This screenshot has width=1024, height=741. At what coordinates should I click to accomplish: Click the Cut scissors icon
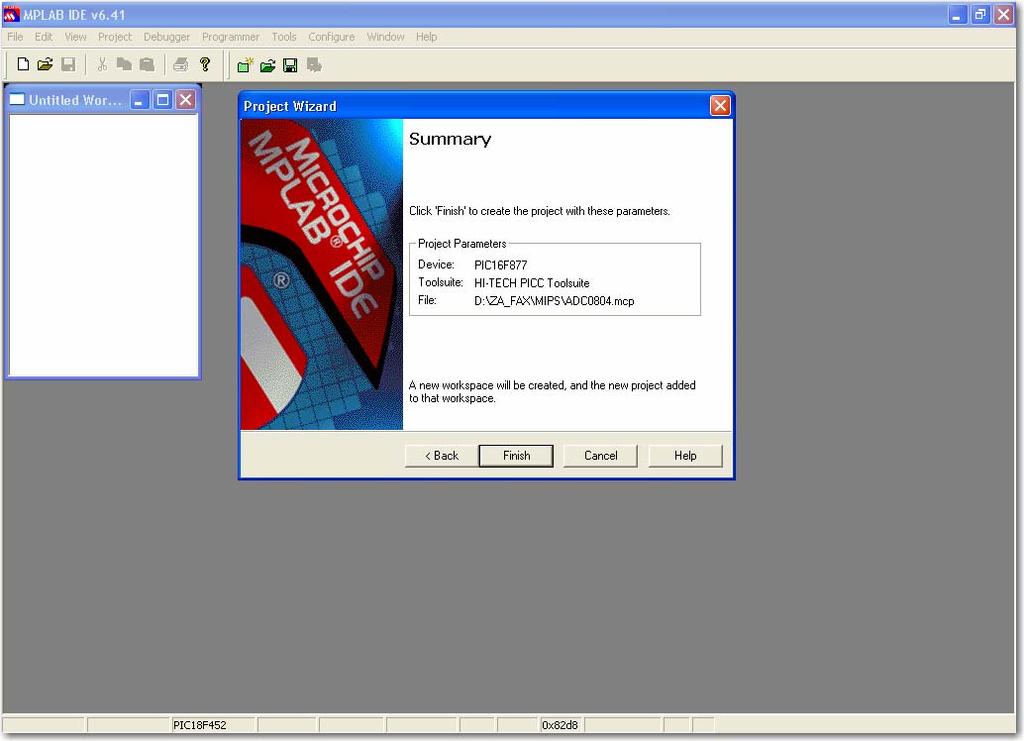(x=102, y=64)
